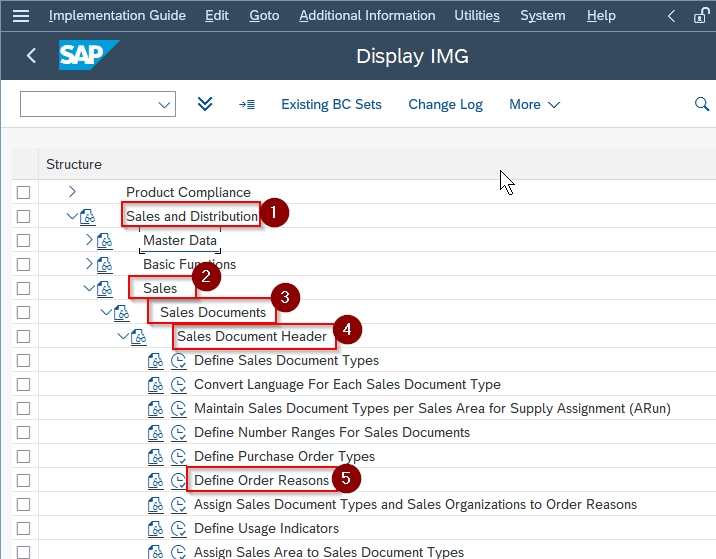This screenshot has height=559, width=716.
Task: Open documentation icon for Basic Functions
Action: pos(105,264)
